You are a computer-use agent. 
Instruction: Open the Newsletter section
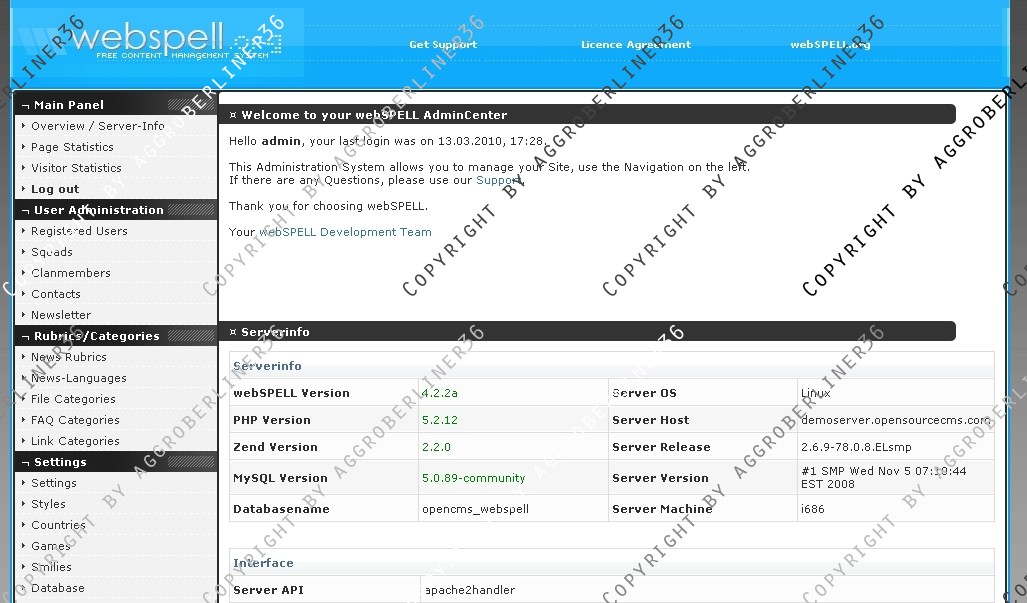(61, 315)
